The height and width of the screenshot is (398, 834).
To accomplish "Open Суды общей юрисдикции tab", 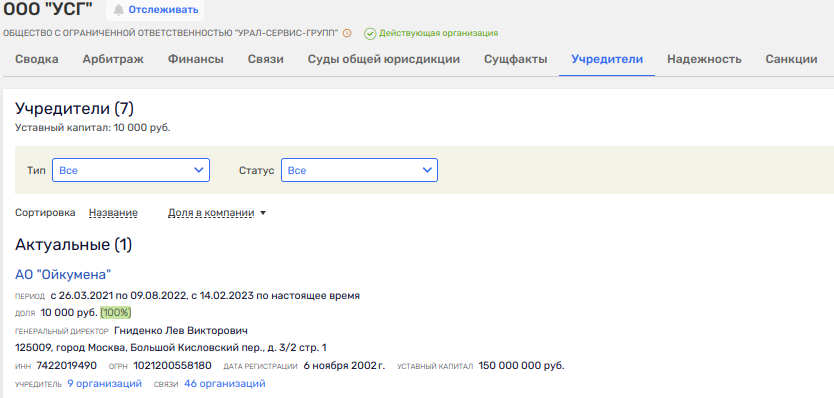I will [383, 59].
